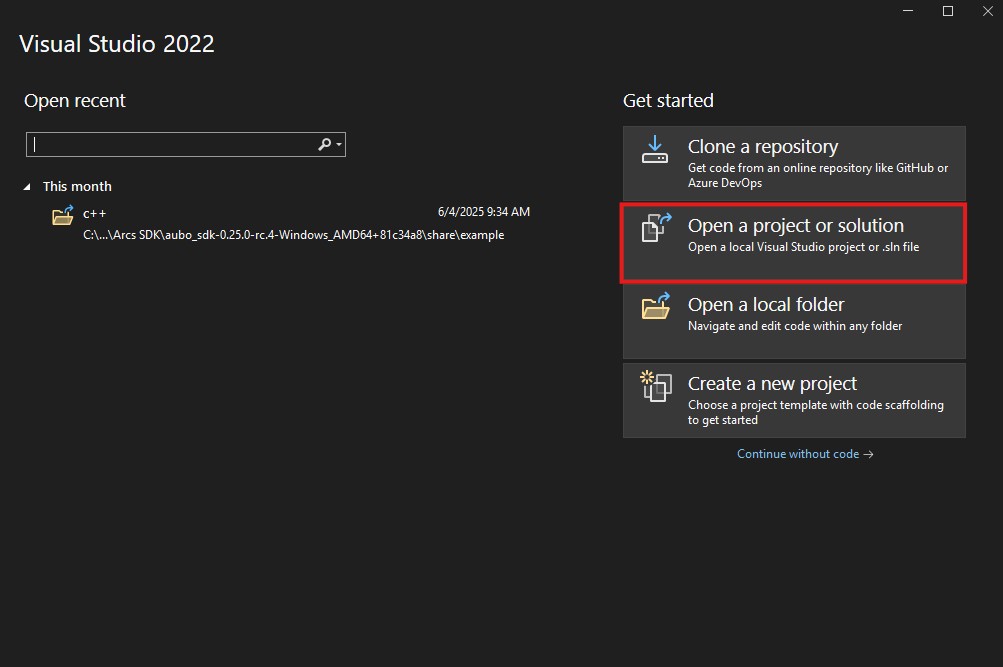Maximize the Visual Studio 2022 window
The image size is (1003, 667).
pos(948,11)
